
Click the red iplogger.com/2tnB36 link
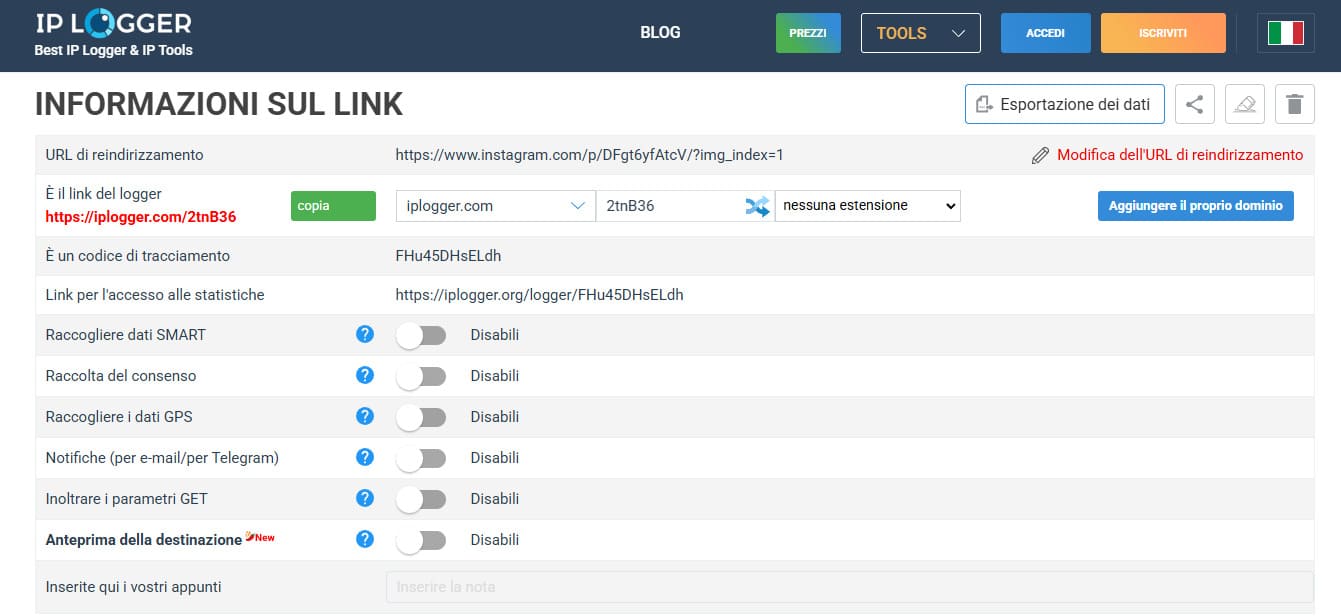(x=141, y=216)
